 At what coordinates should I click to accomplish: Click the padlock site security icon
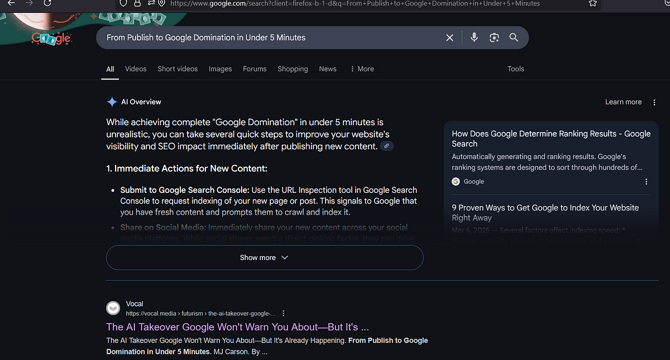pyautogui.click(x=137, y=3)
